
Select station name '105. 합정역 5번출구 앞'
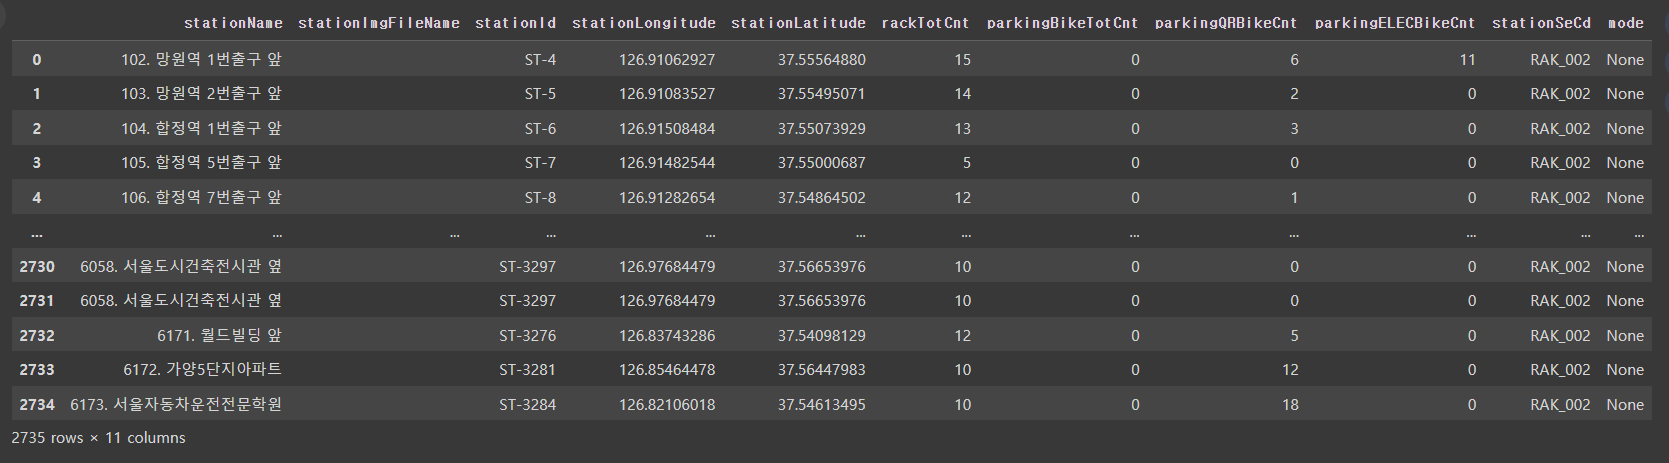pos(201,163)
